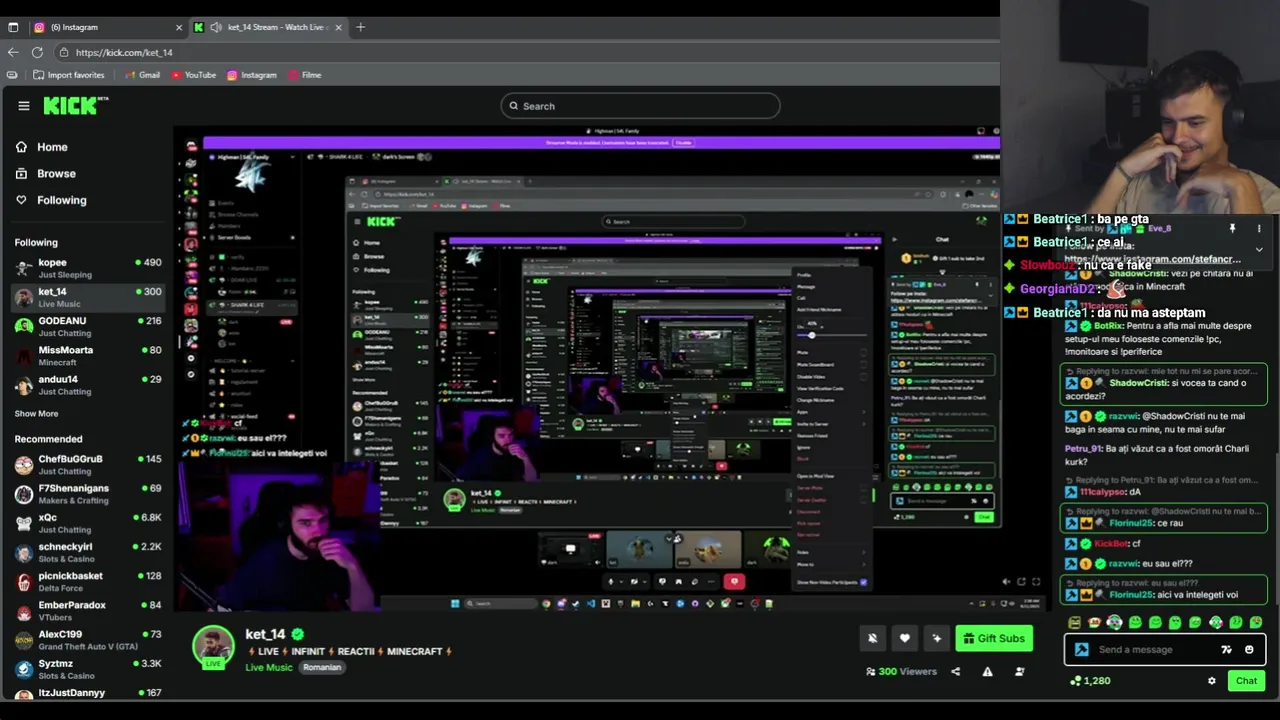
Task: Click ket_14 streamer avatar with LIVE badge
Action: click(213, 647)
